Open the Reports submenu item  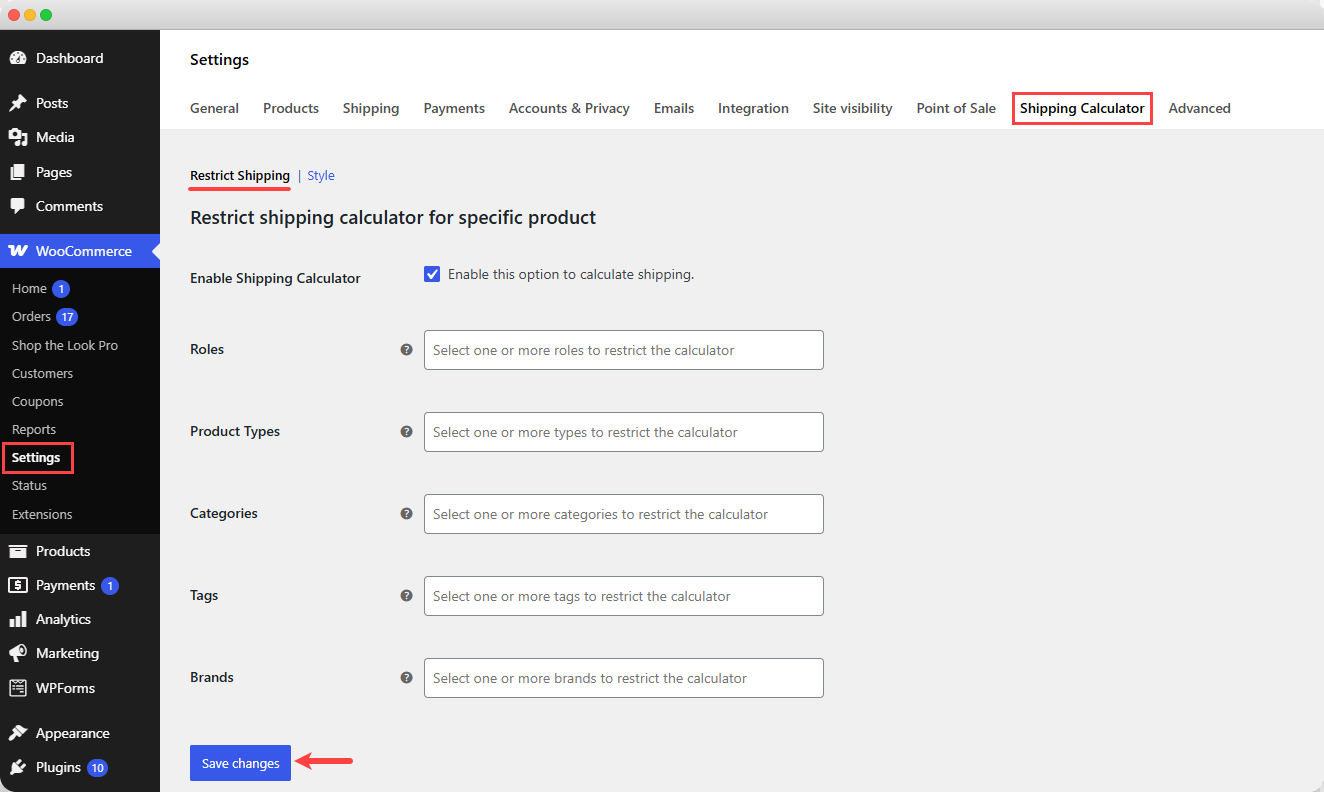pyautogui.click(x=34, y=429)
